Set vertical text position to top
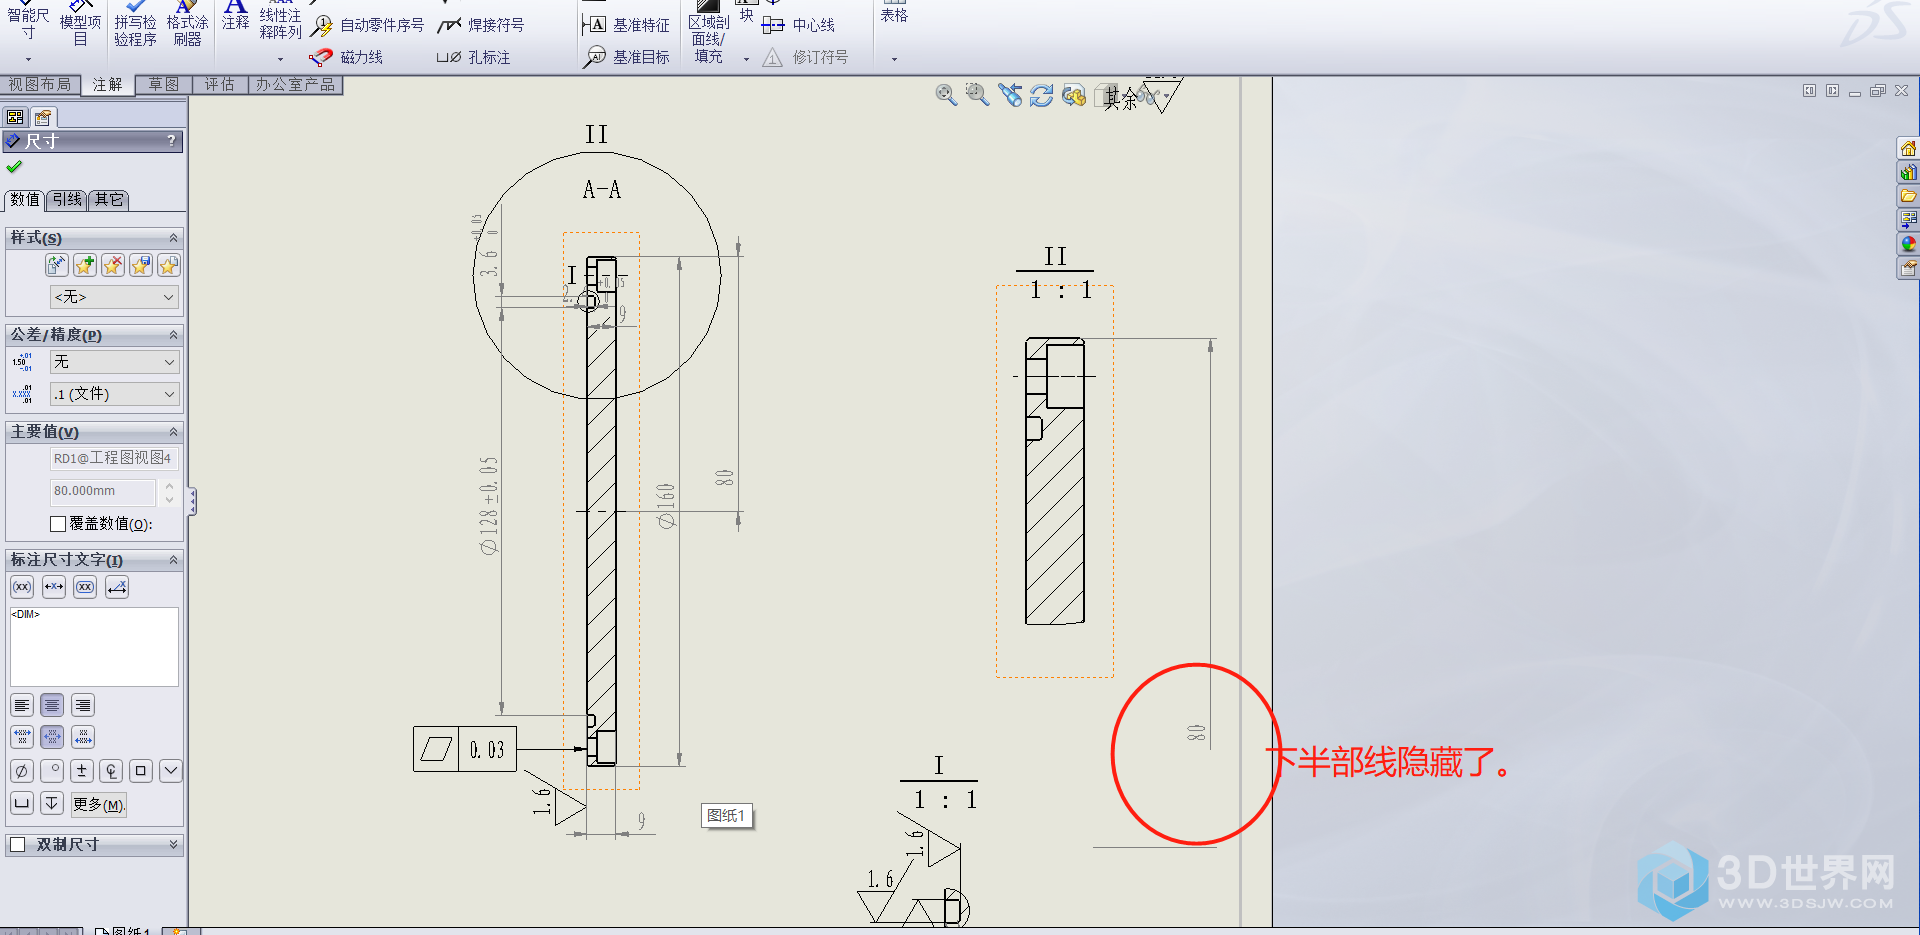 click(x=22, y=737)
